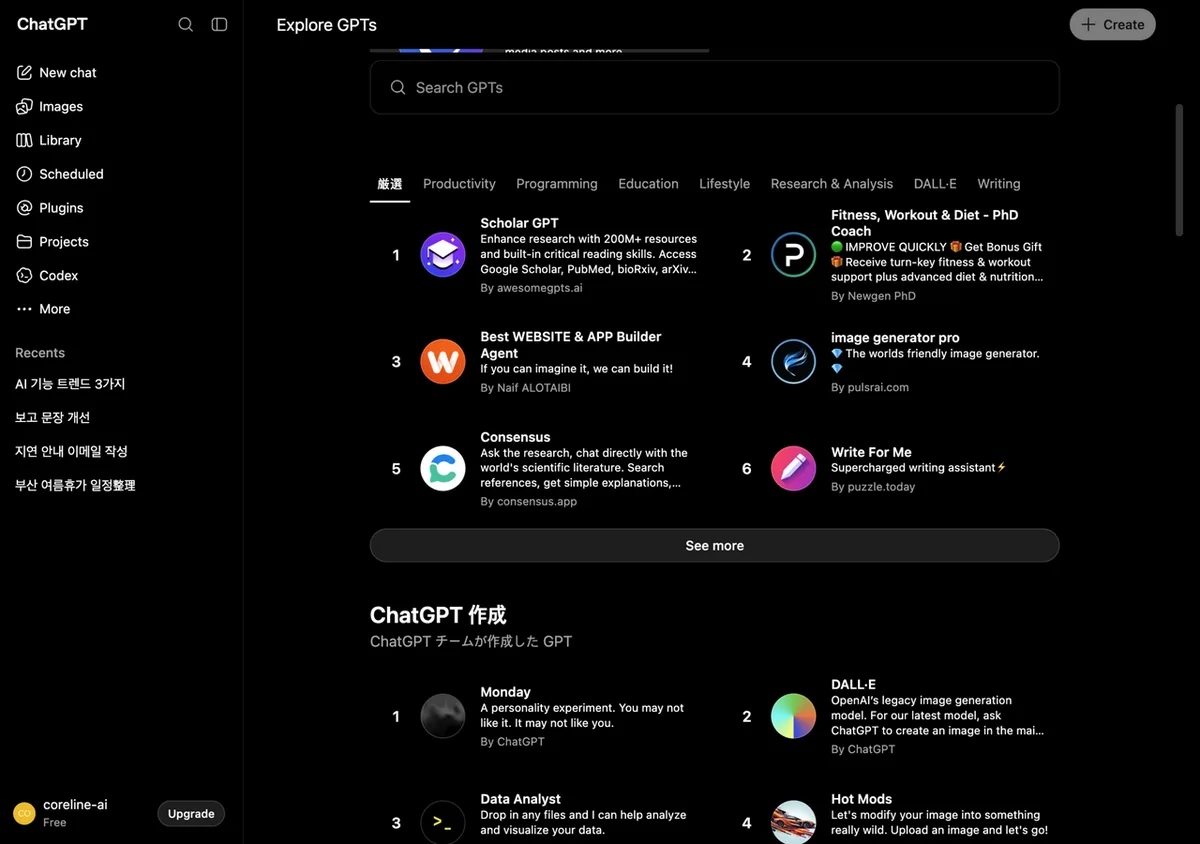Click inside the Search GPTs field
The image size is (1200, 844).
click(x=714, y=88)
